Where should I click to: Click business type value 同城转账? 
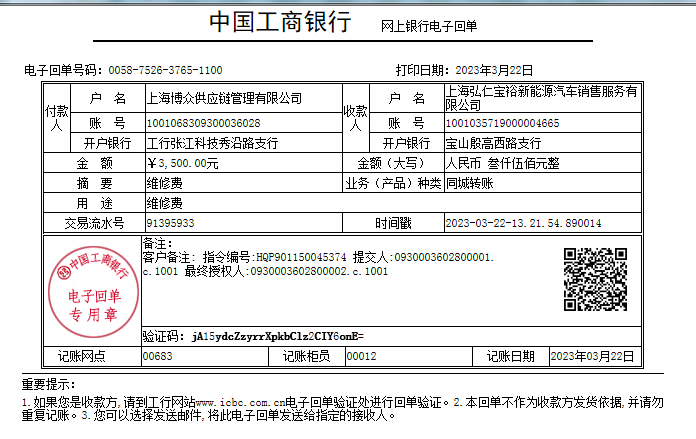[468, 183]
